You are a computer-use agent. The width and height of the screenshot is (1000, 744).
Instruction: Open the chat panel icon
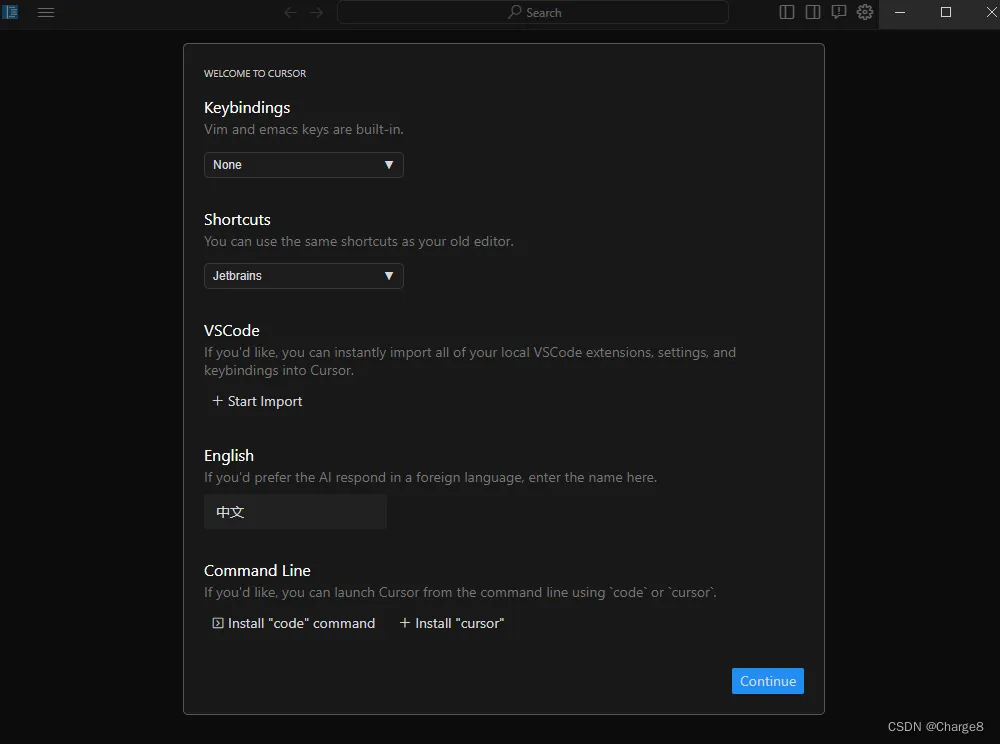tap(839, 12)
